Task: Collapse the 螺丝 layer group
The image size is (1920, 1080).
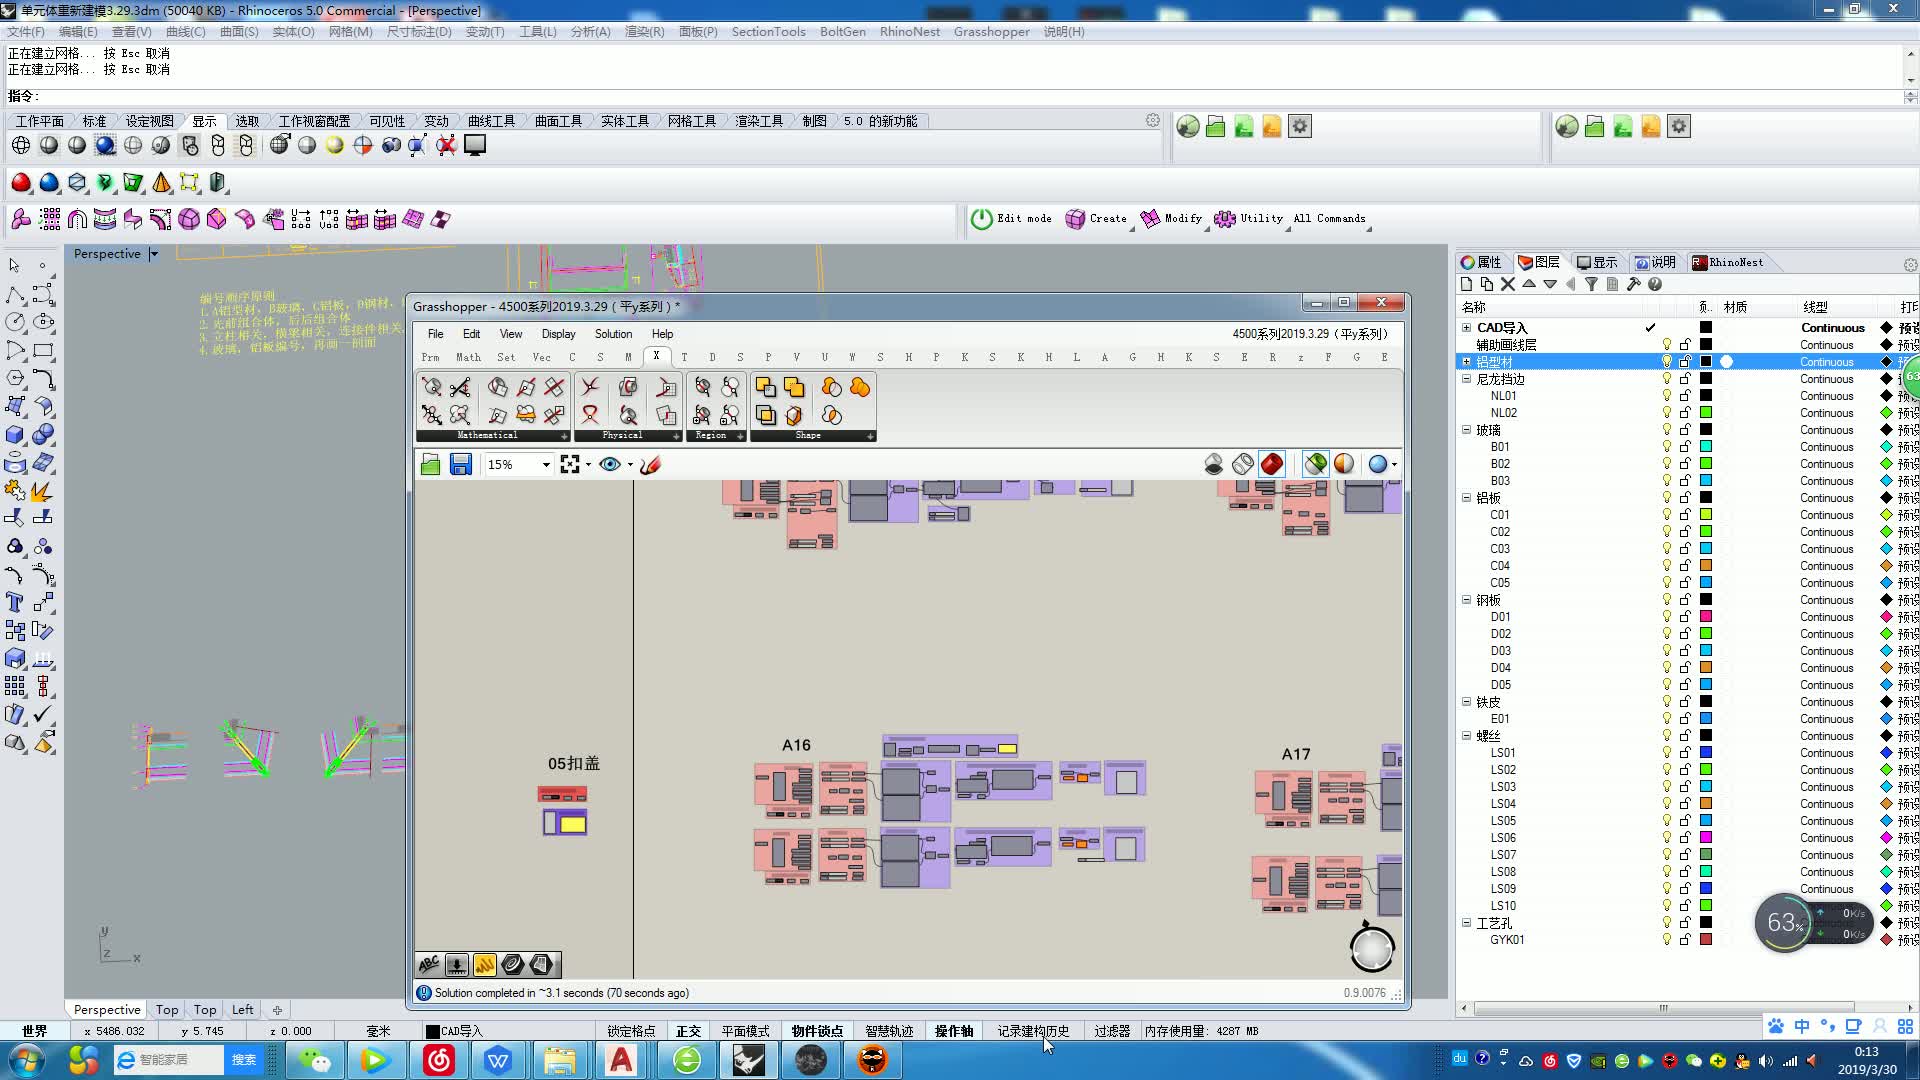Action: tap(1466, 736)
